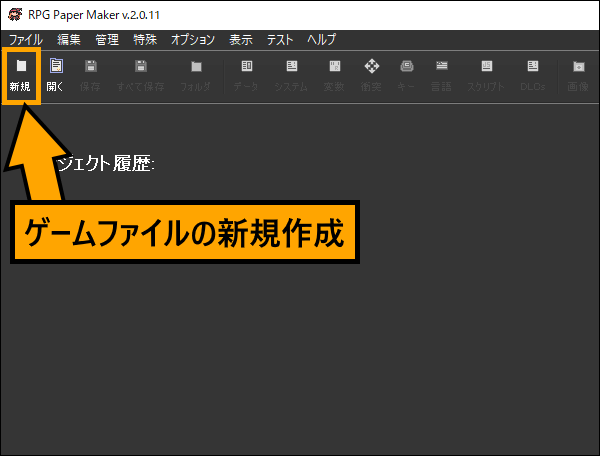Open a project with the 開く icon

56,75
